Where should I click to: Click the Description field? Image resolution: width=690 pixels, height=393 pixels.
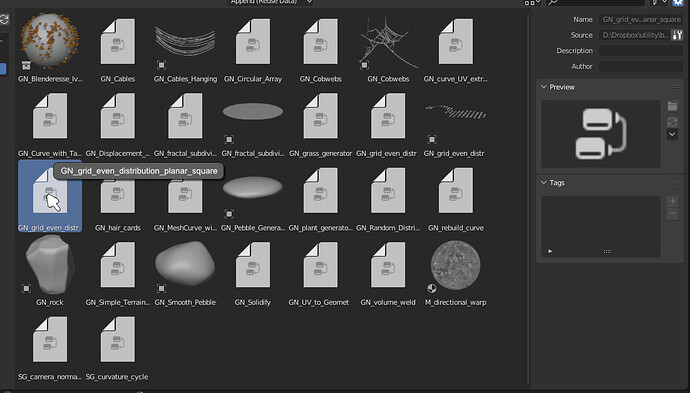641,51
